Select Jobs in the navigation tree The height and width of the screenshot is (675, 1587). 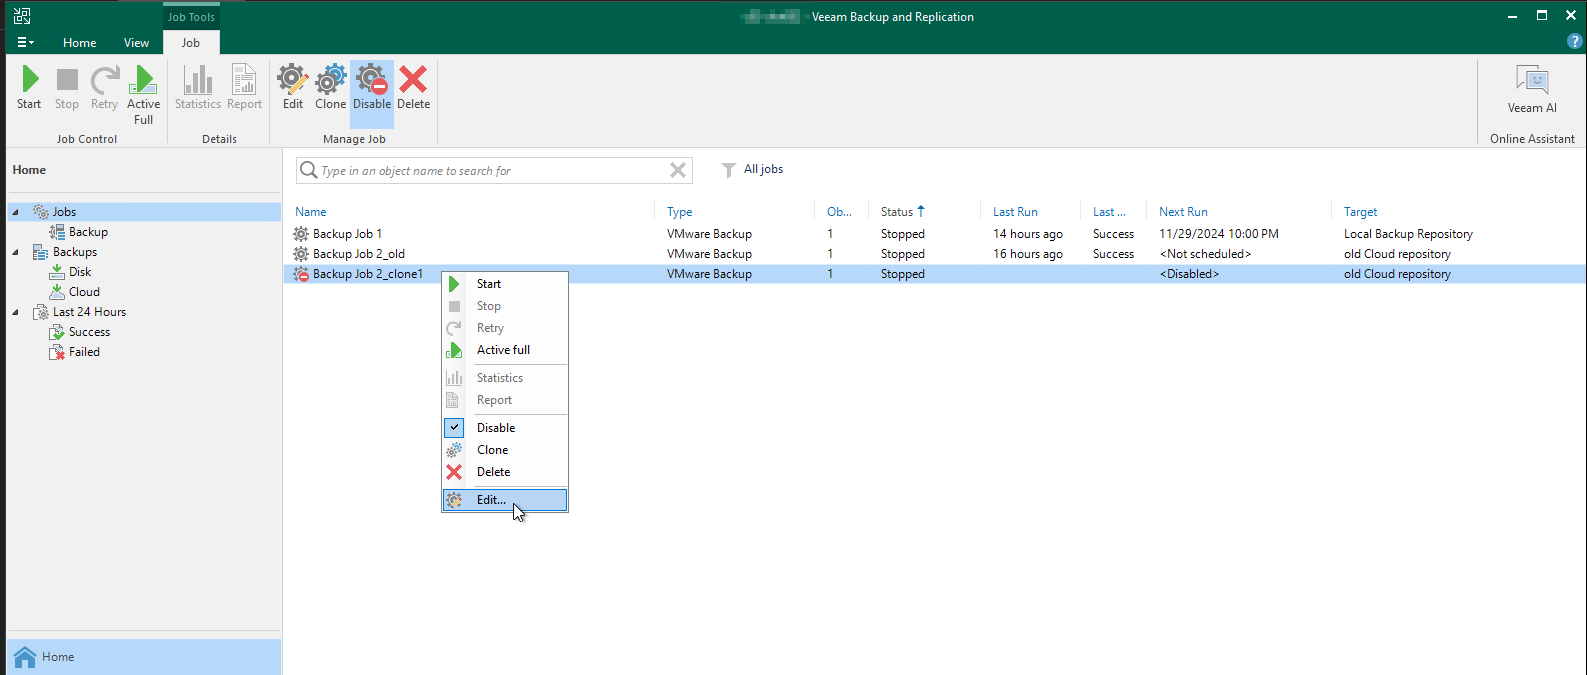pos(64,212)
